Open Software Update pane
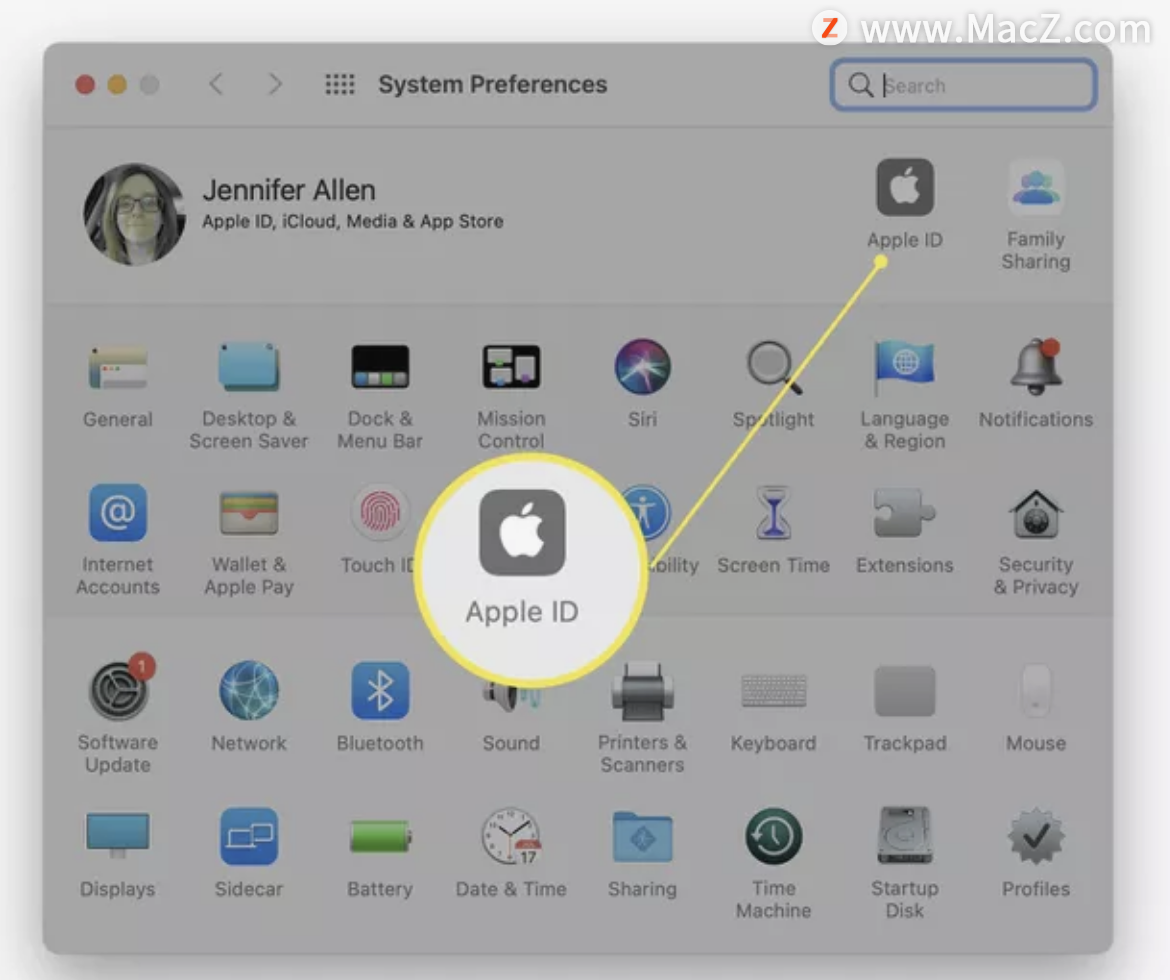Viewport: 1170px width, 980px height. coord(119,689)
